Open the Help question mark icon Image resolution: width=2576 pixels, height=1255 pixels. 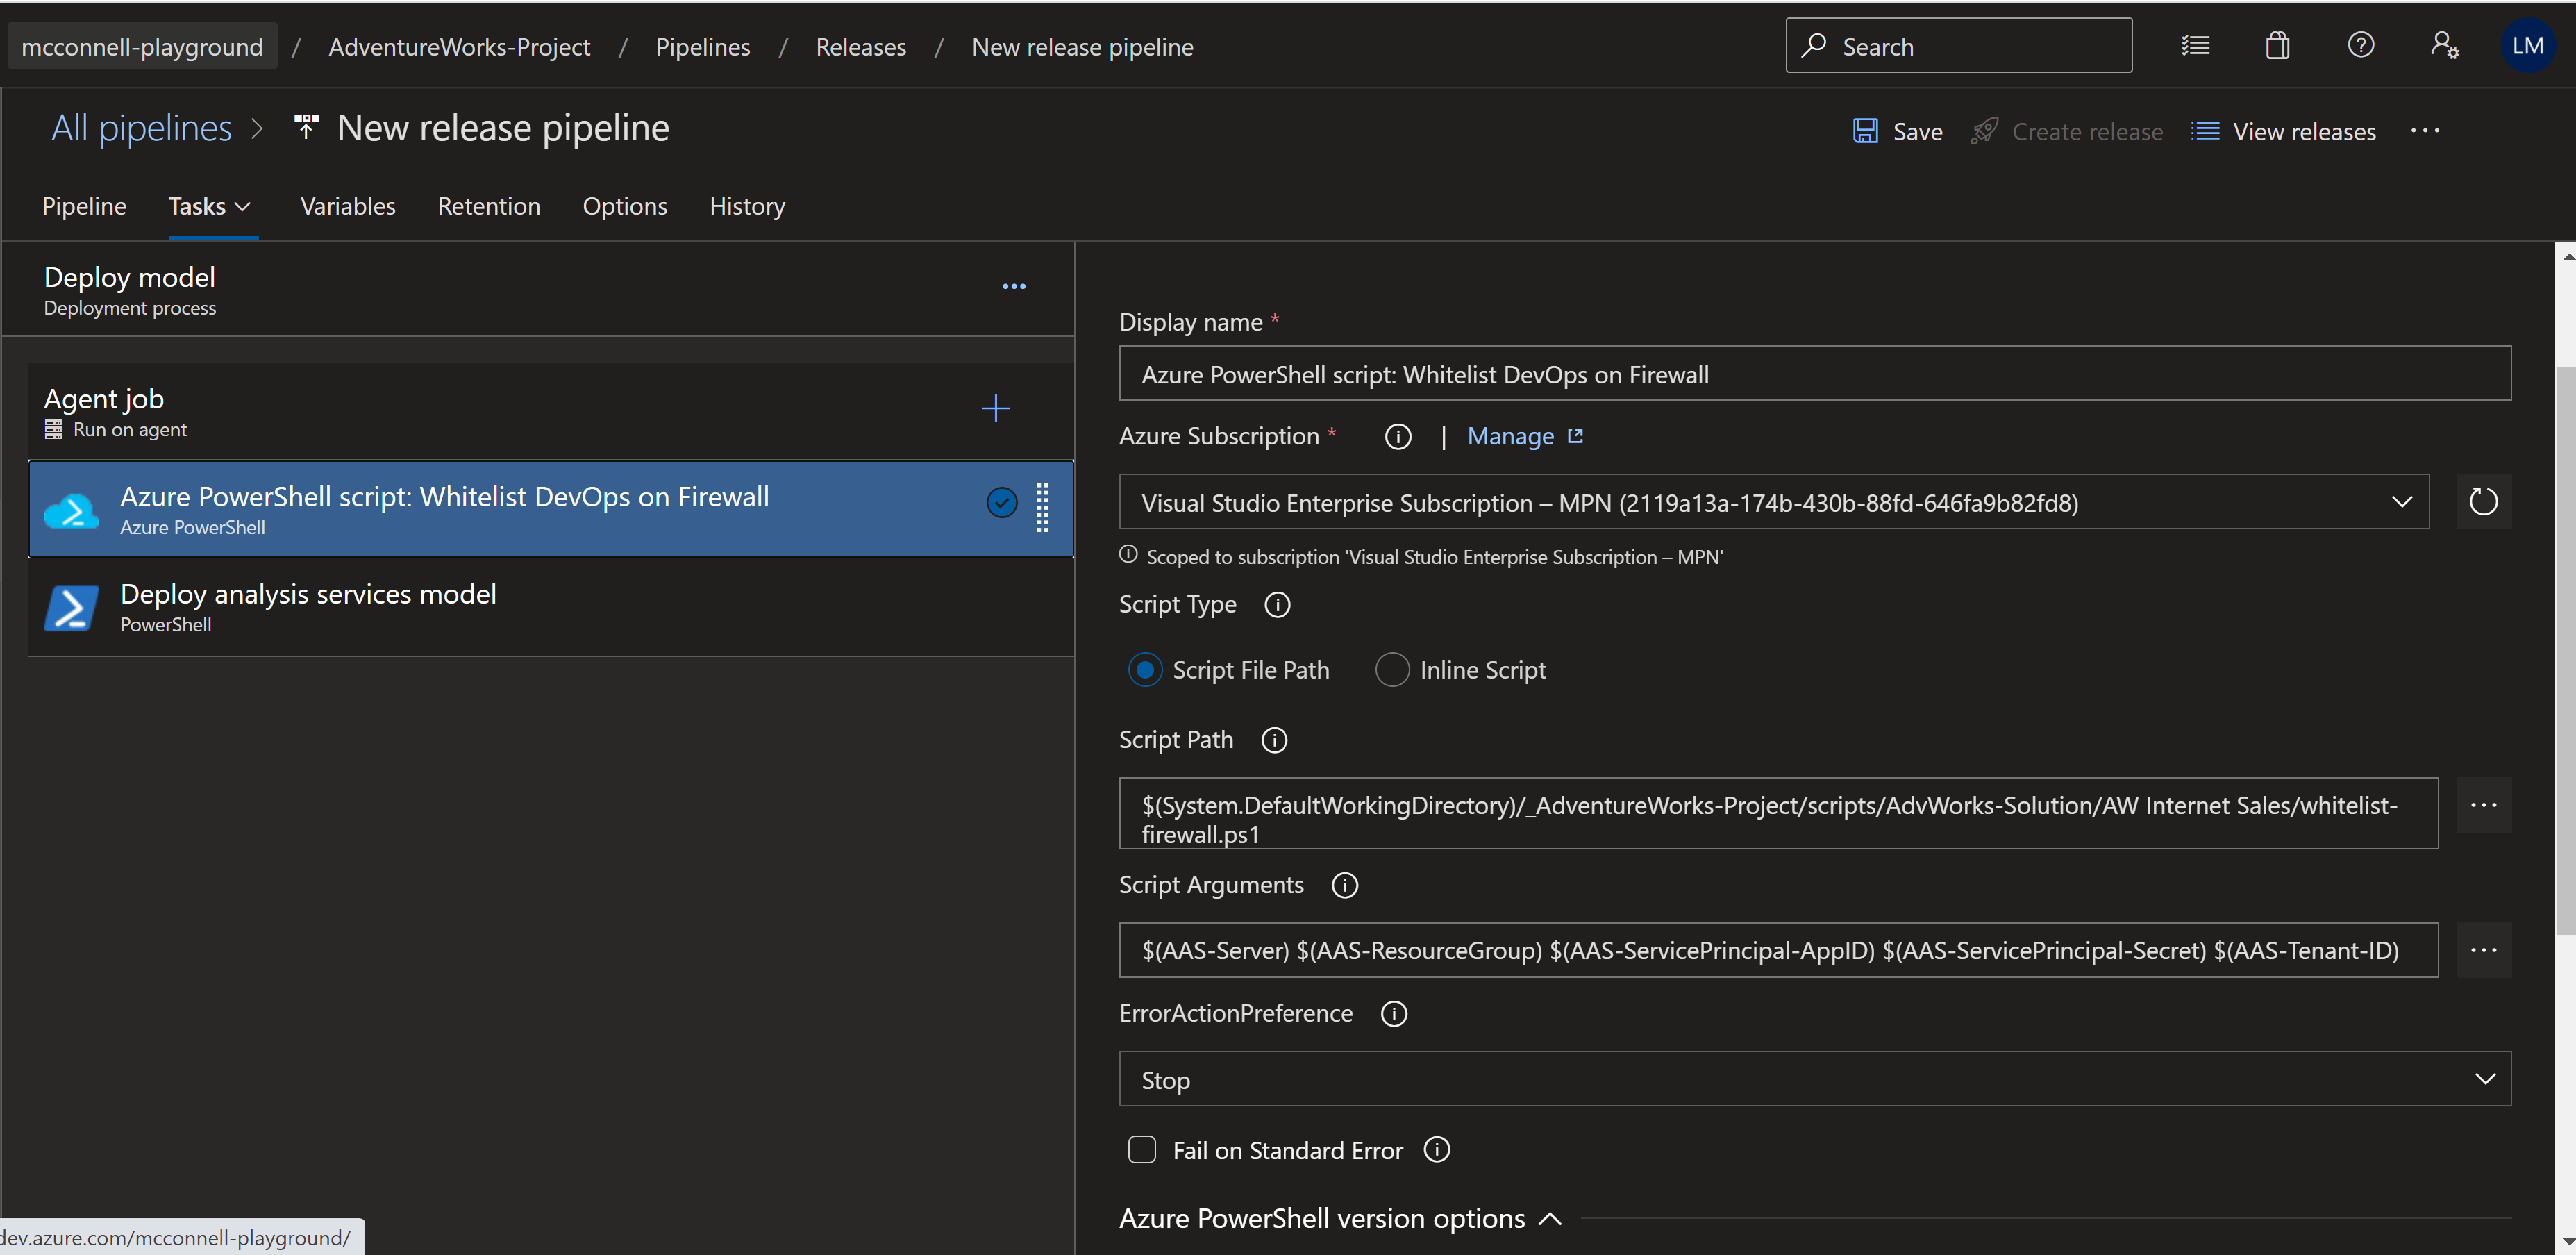(x=2360, y=46)
